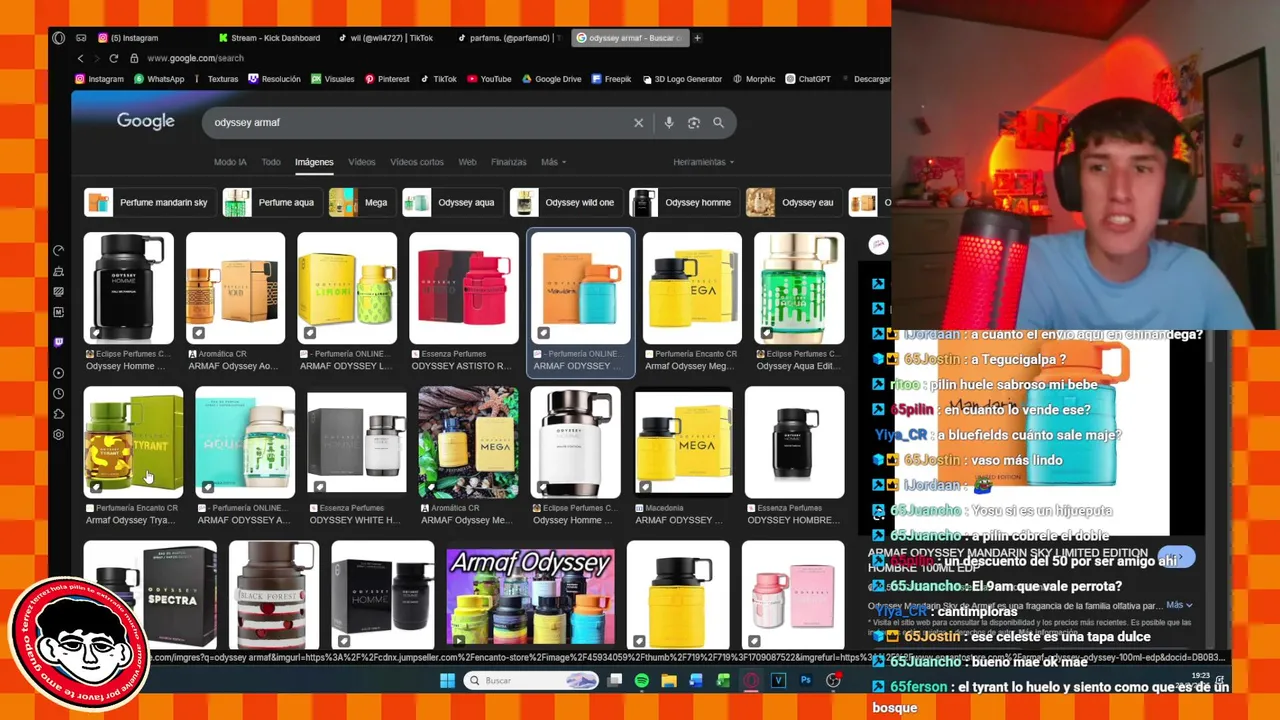This screenshot has width=1280, height=720.
Task: Expand the Más filters dropdown
Action: click(553, 162)
